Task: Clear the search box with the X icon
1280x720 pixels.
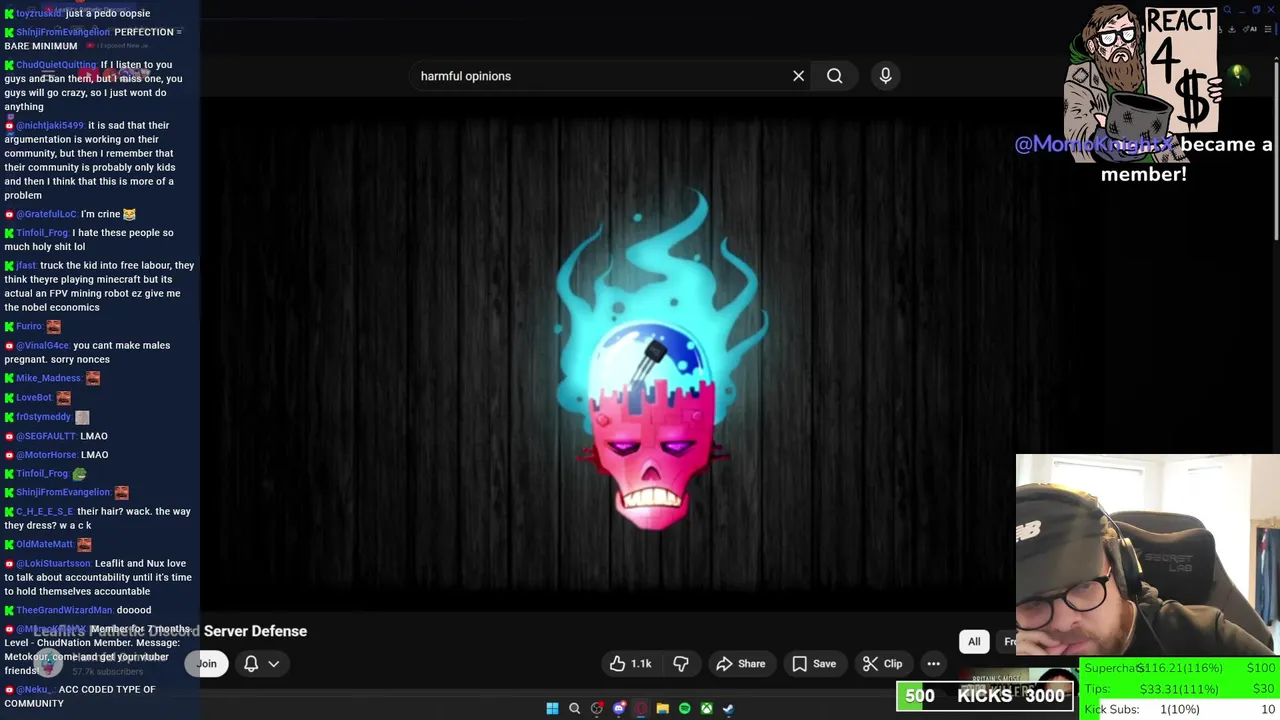Action: point(798,76)
